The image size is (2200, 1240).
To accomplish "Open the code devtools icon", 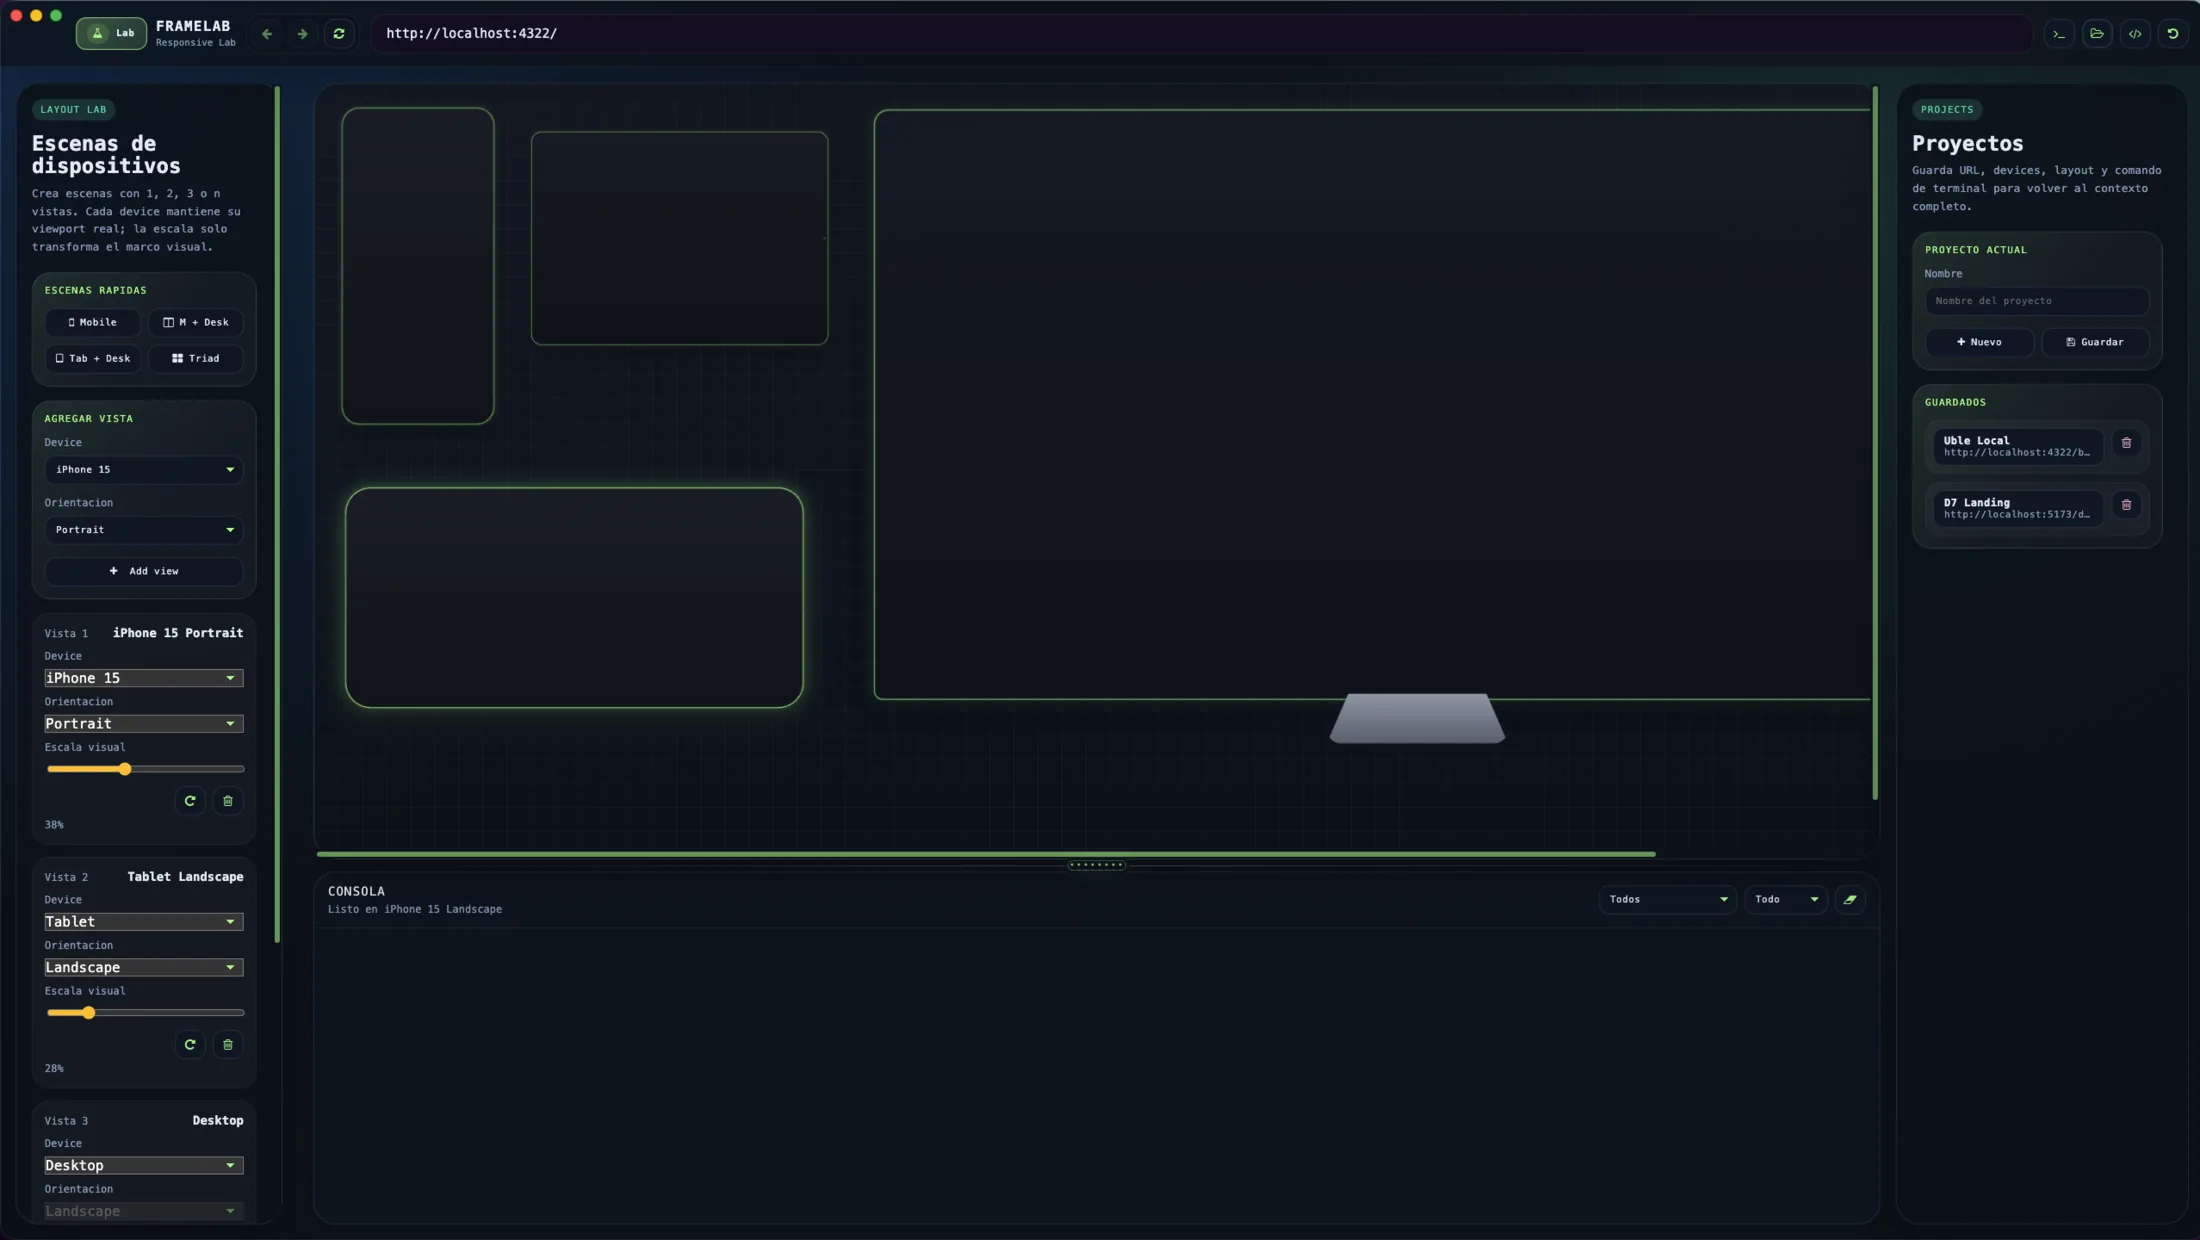I will click(2135, 34).
